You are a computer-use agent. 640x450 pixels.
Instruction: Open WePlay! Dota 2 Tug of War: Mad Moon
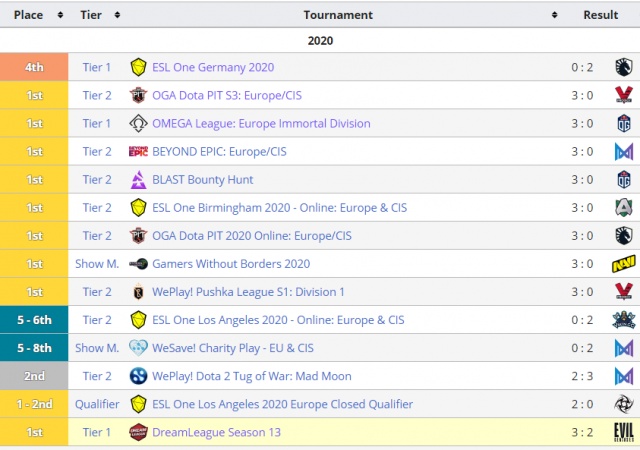click(x=251, y=376)
